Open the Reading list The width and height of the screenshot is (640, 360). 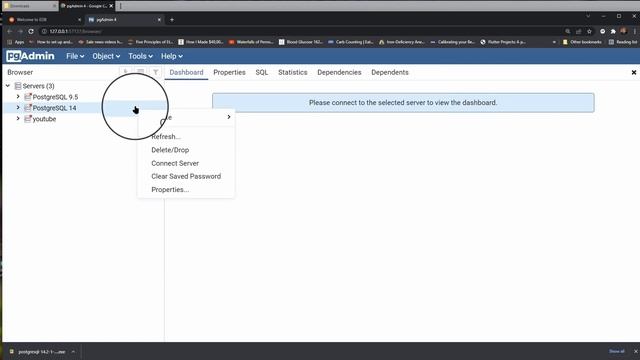click(623, 42)
